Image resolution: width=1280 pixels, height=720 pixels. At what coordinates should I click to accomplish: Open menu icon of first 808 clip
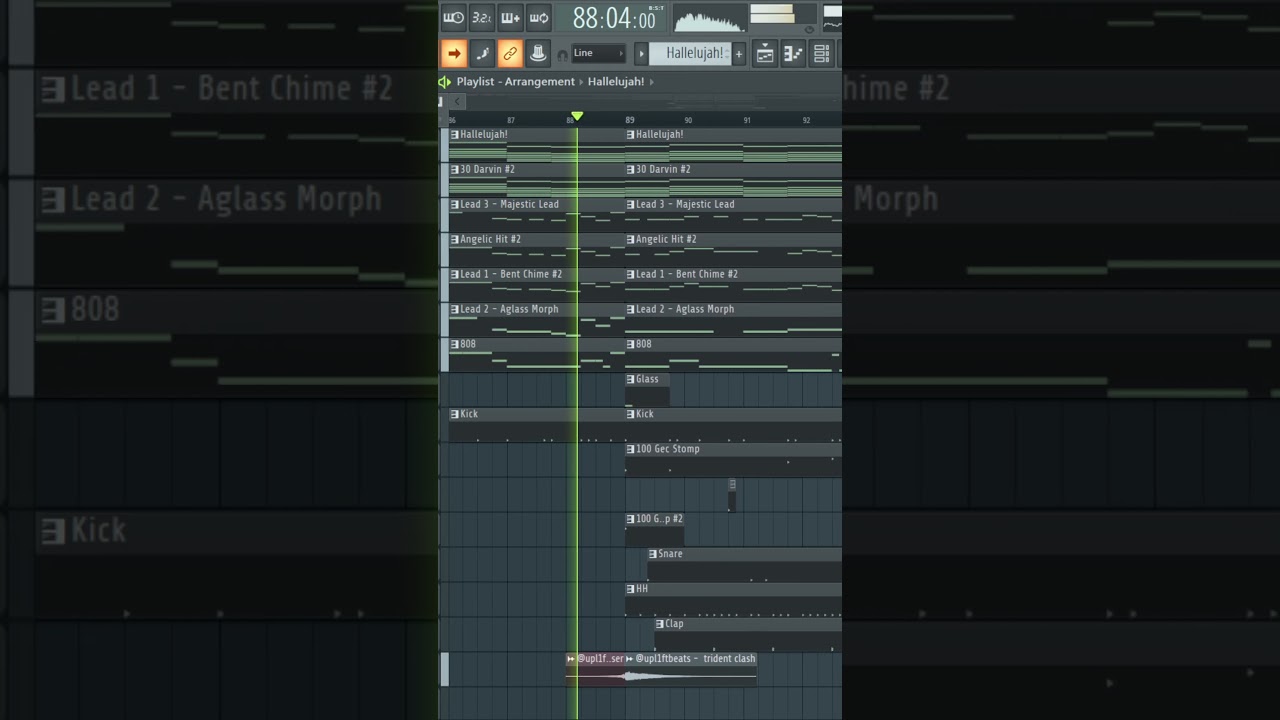coord(455,344)
